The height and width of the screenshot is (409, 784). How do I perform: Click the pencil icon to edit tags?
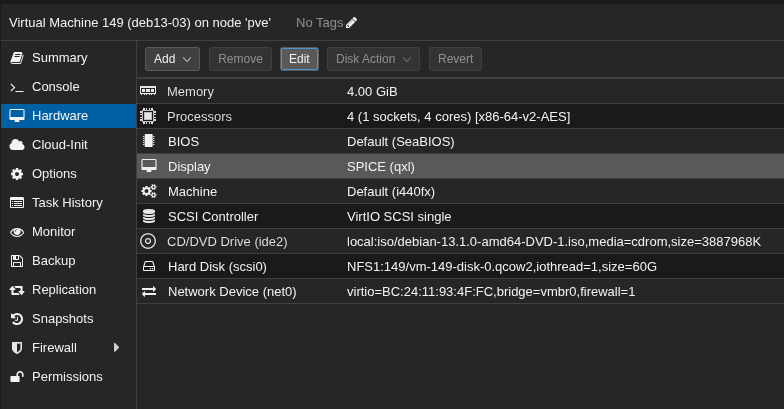pos(351,23)
